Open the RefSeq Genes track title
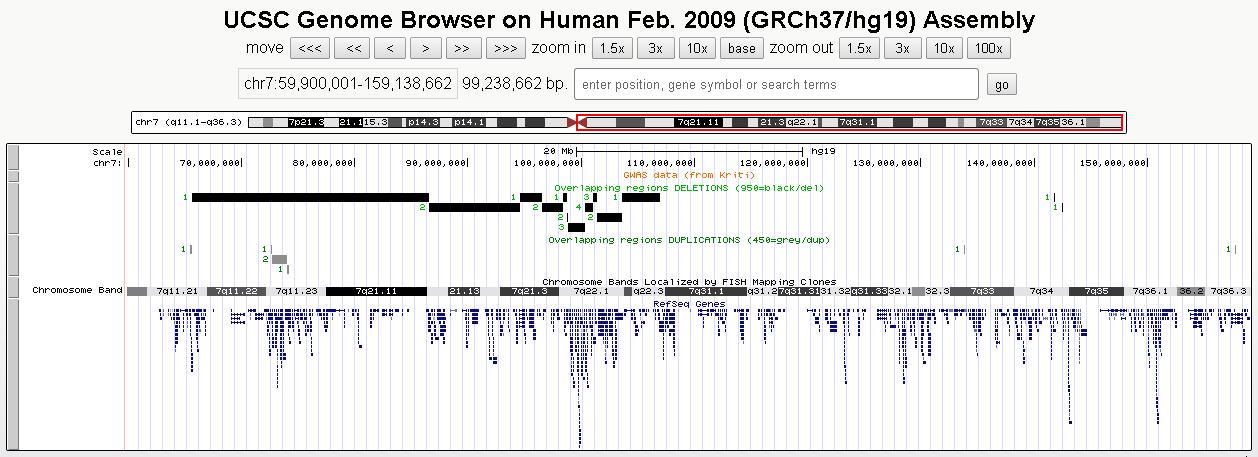The width and height of the screenshot is (1258, 457). point(689,303)
